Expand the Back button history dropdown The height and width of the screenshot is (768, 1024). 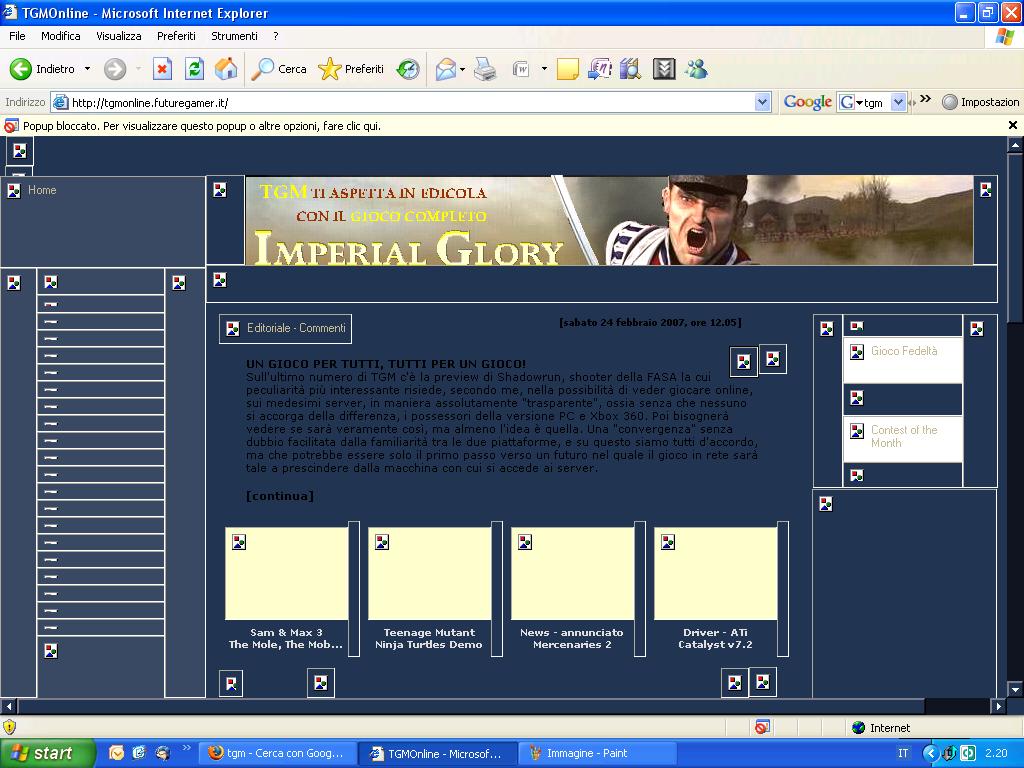pyautogui.click(x=87, y=69)
